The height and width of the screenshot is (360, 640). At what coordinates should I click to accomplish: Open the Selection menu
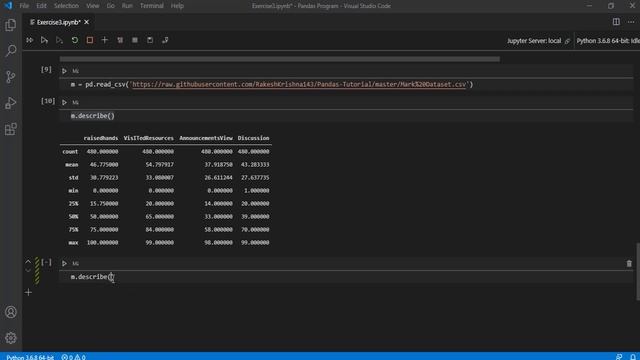[66, 6]
